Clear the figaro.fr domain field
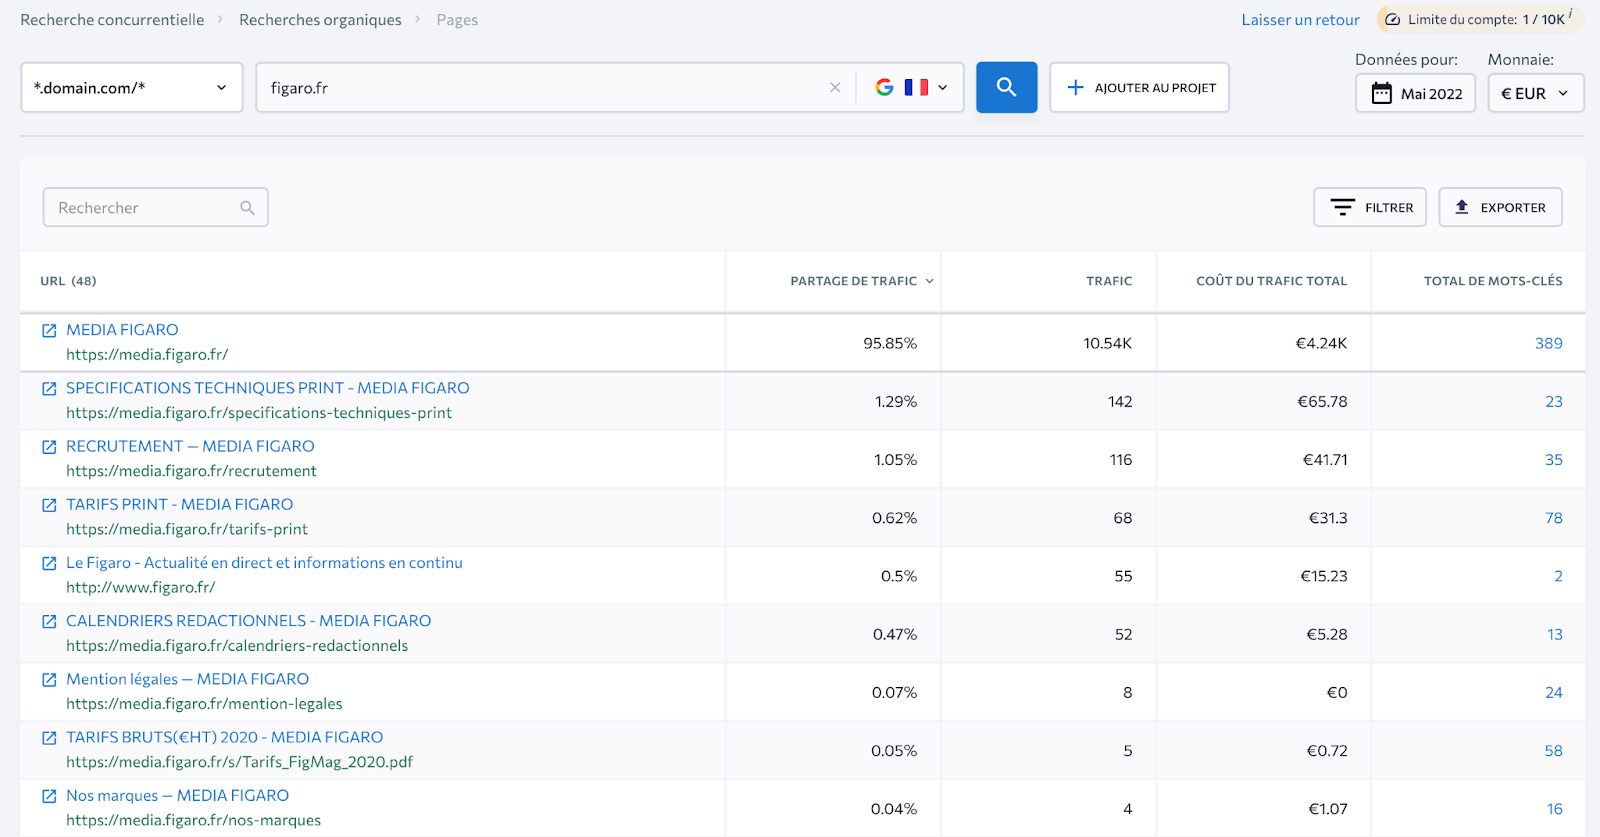This screenshot has height=837, width=1600. point(835,88)
